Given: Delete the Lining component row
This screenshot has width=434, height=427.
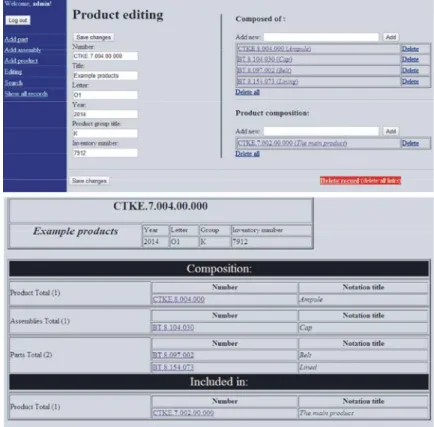Looking at the screenshot, I should [410, 82].
